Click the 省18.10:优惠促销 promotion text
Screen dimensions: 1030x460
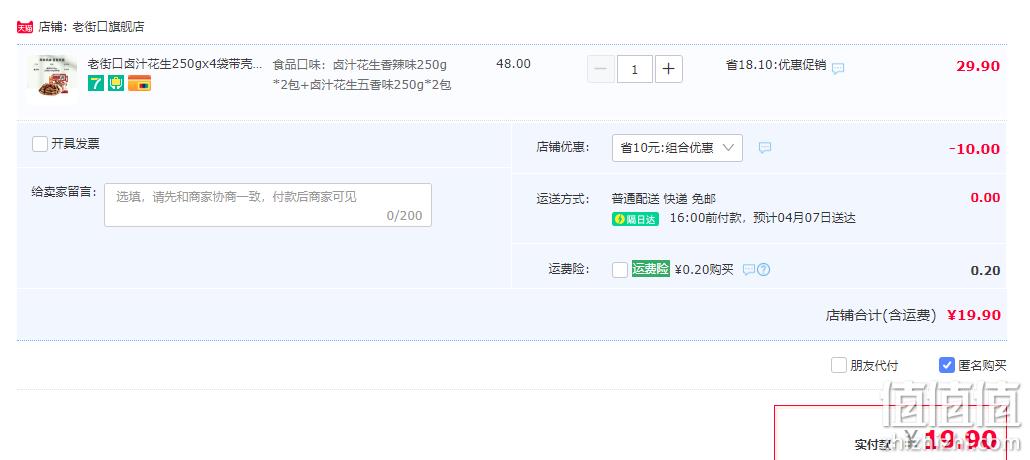point(776,65)
